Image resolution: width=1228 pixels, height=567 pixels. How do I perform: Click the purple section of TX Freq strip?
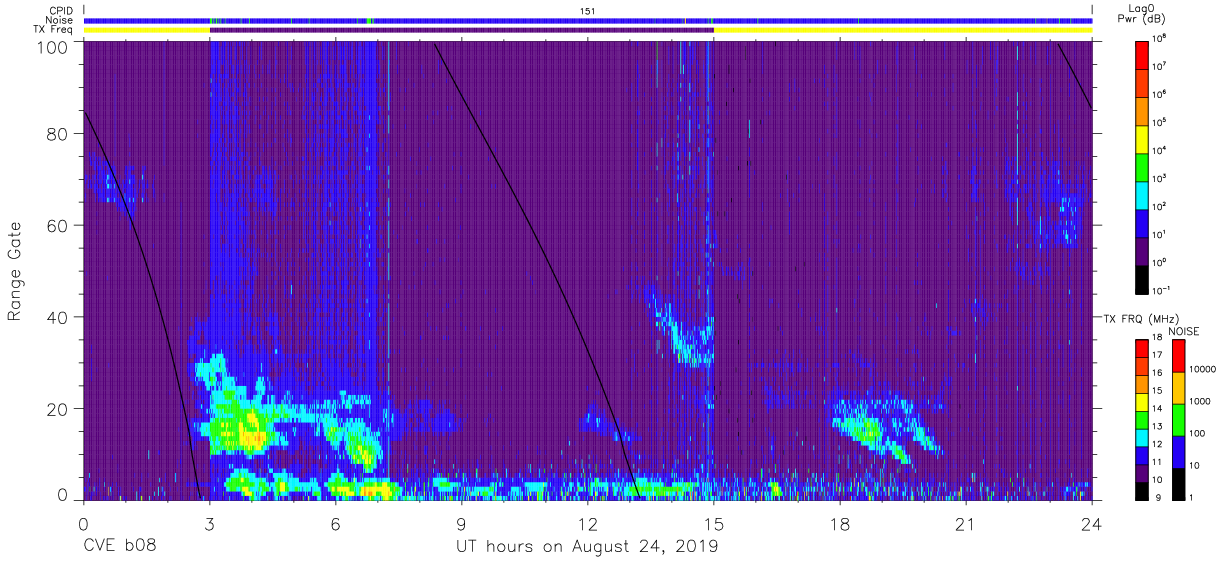tap(461, 30)
